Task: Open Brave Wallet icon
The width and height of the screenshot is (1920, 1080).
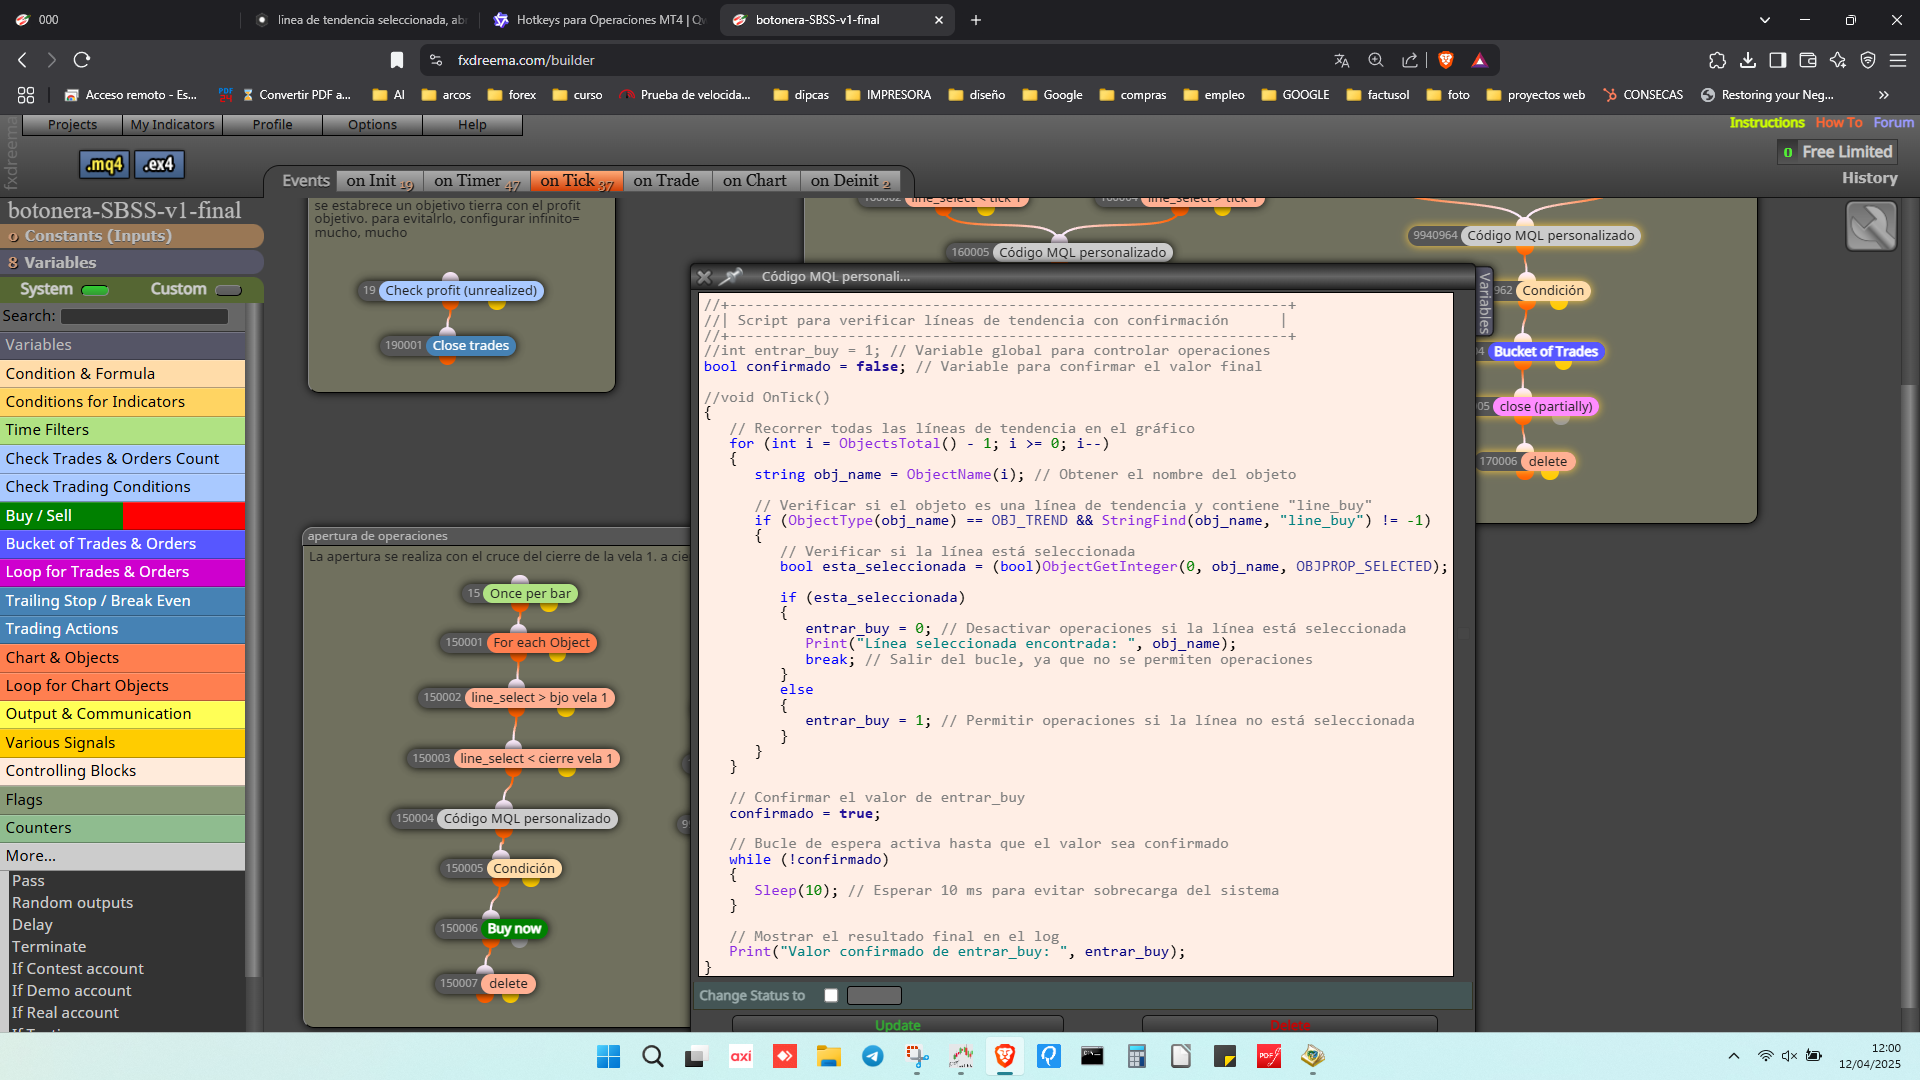Action: (1807, 60)
